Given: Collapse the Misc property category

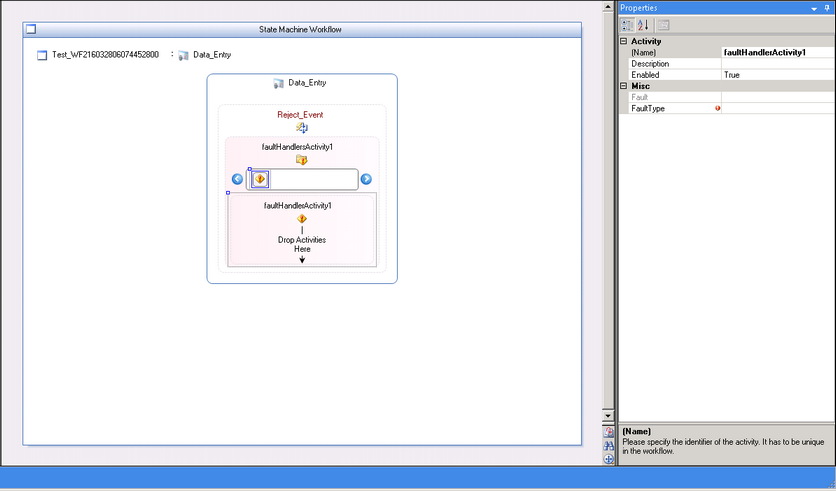Looking at the screenshot, I should (x=623, y=86).
